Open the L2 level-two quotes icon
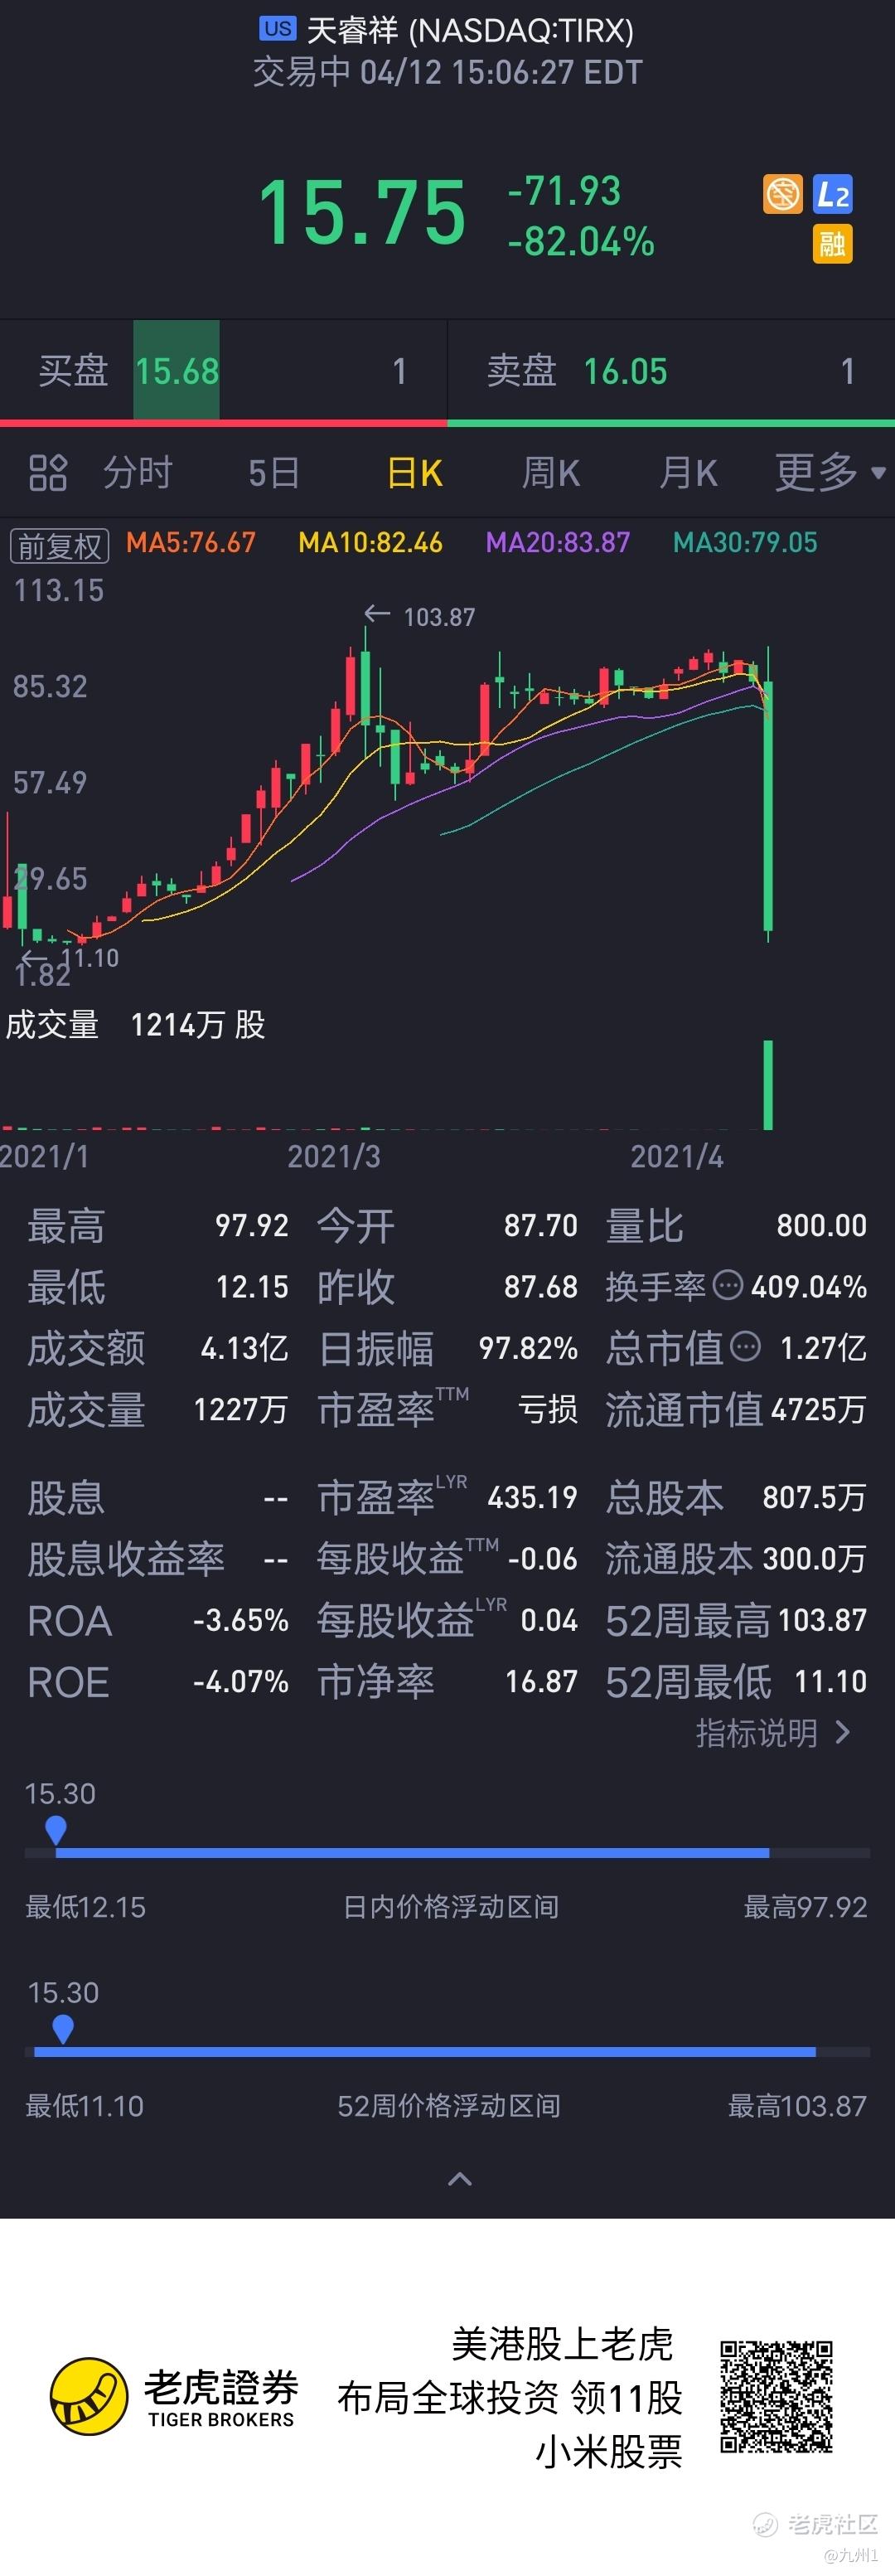Viewport: 895px width, 2576px height. [x=832, y=194]
